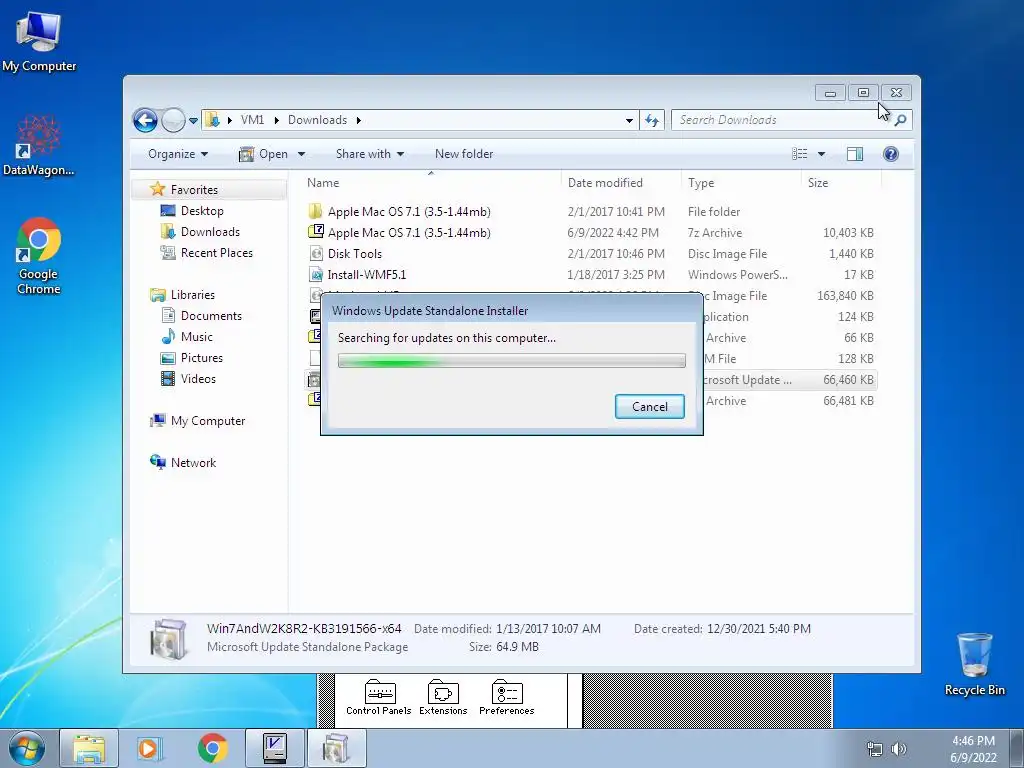
Task: Click the network tray icon
Action: [874, 749]
